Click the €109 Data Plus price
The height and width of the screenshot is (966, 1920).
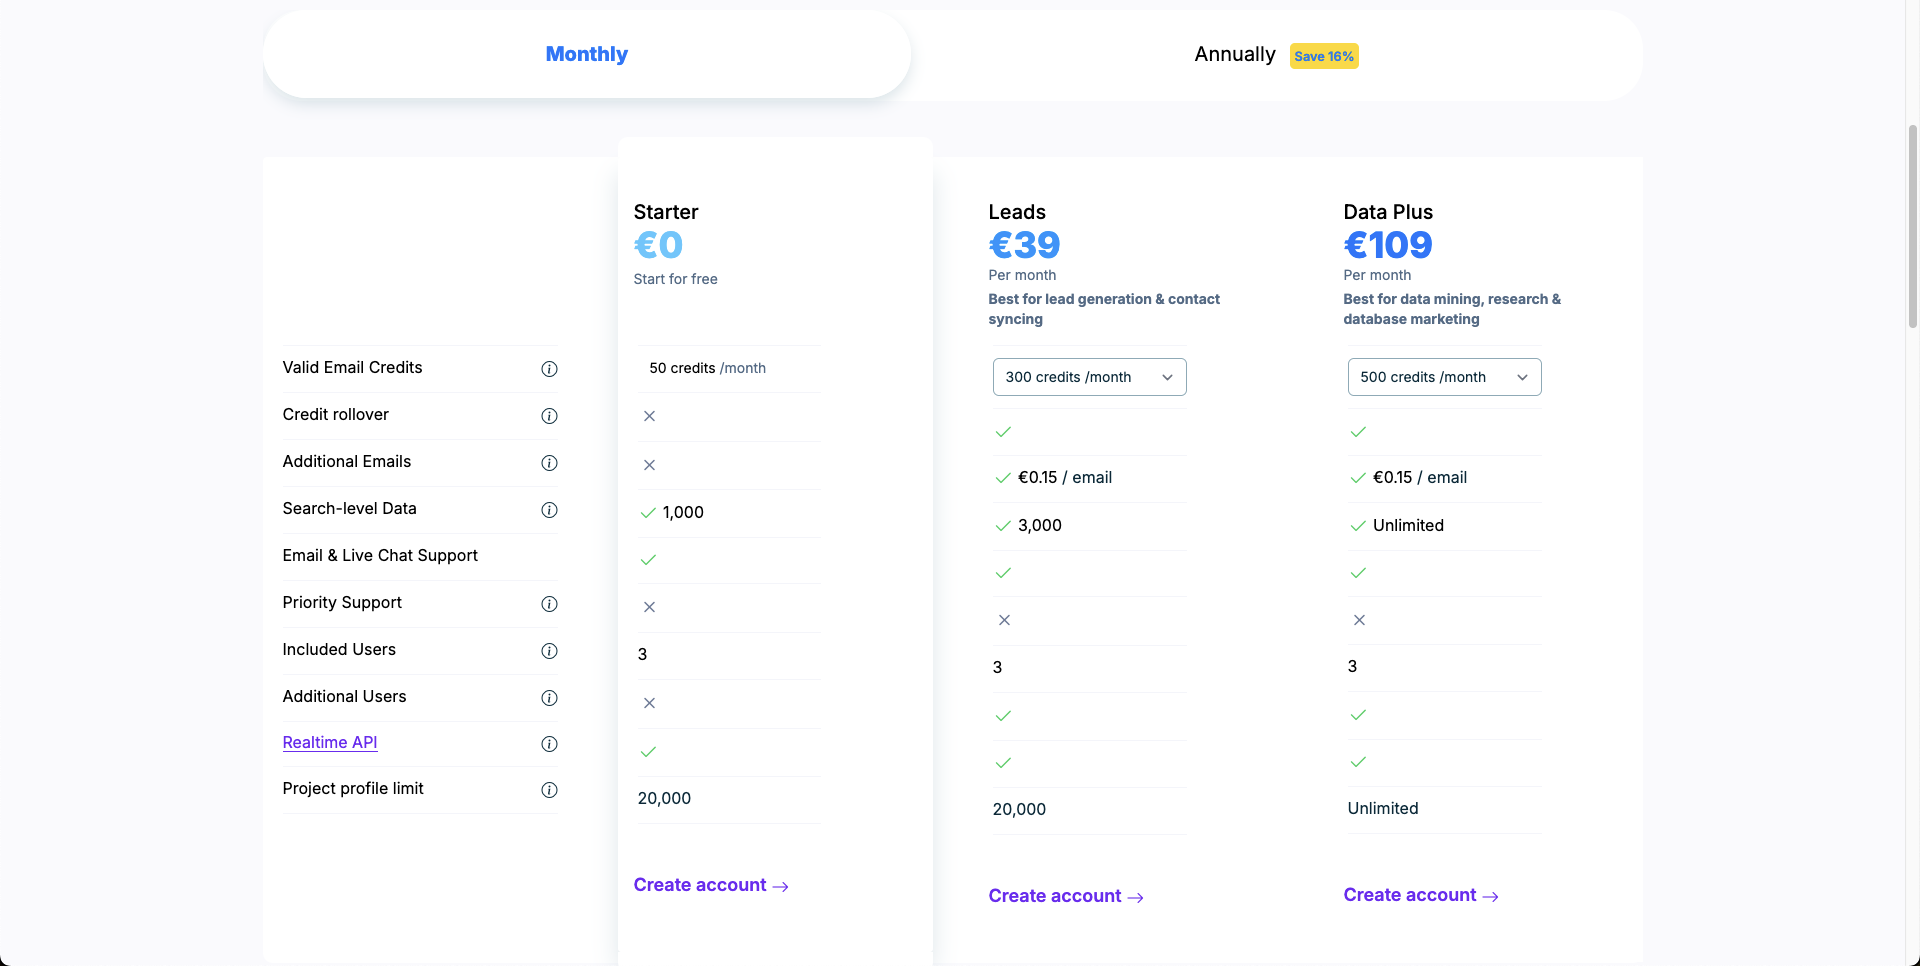pos(1388,245)
